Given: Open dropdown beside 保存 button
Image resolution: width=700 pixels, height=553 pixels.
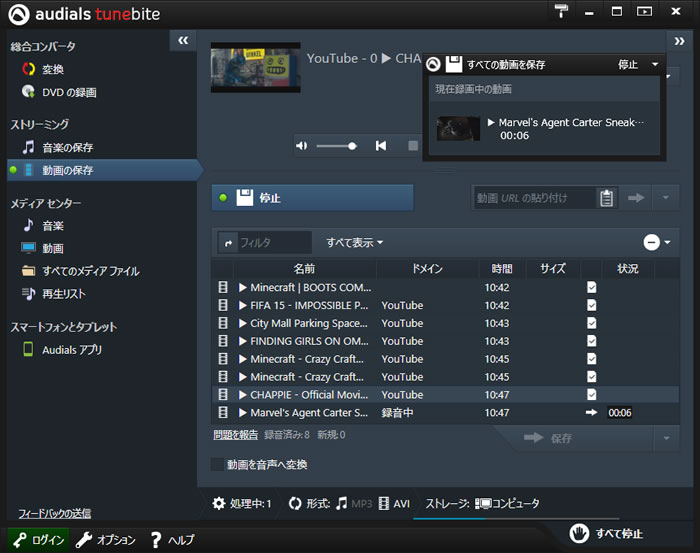Looking at the screenshot, I should 666,438.
